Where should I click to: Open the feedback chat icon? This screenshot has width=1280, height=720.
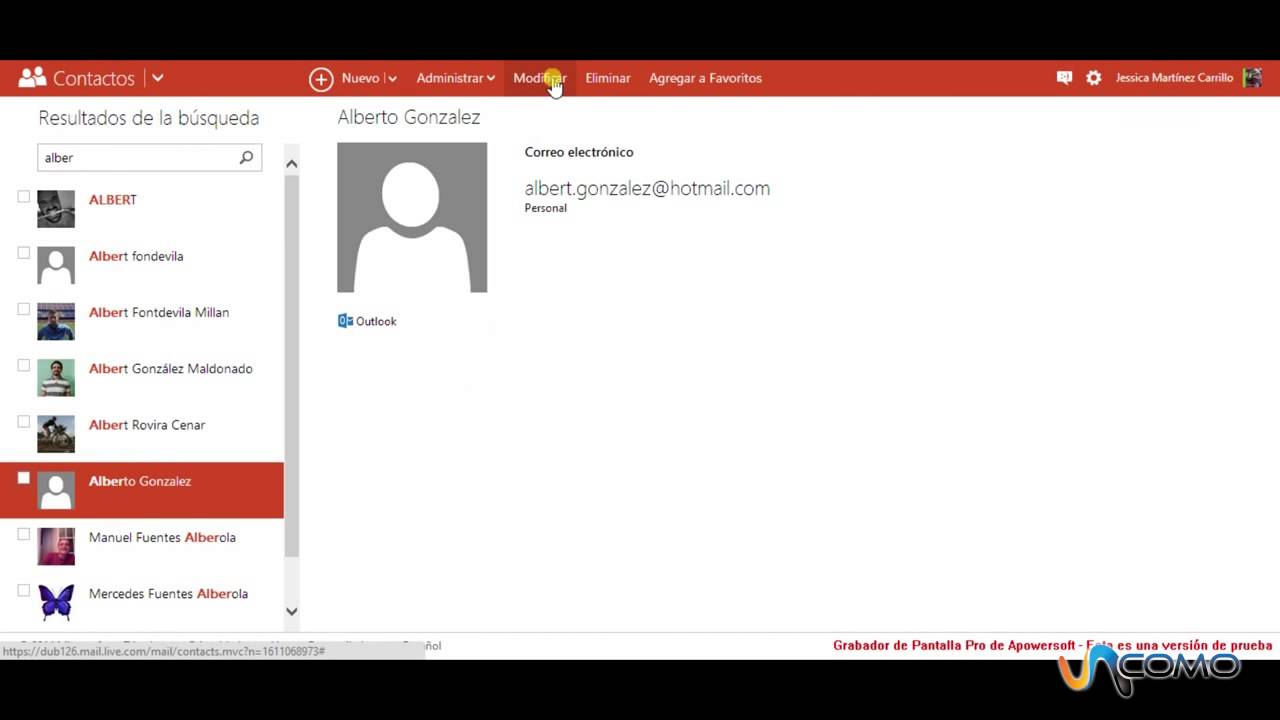[1064, 77]
